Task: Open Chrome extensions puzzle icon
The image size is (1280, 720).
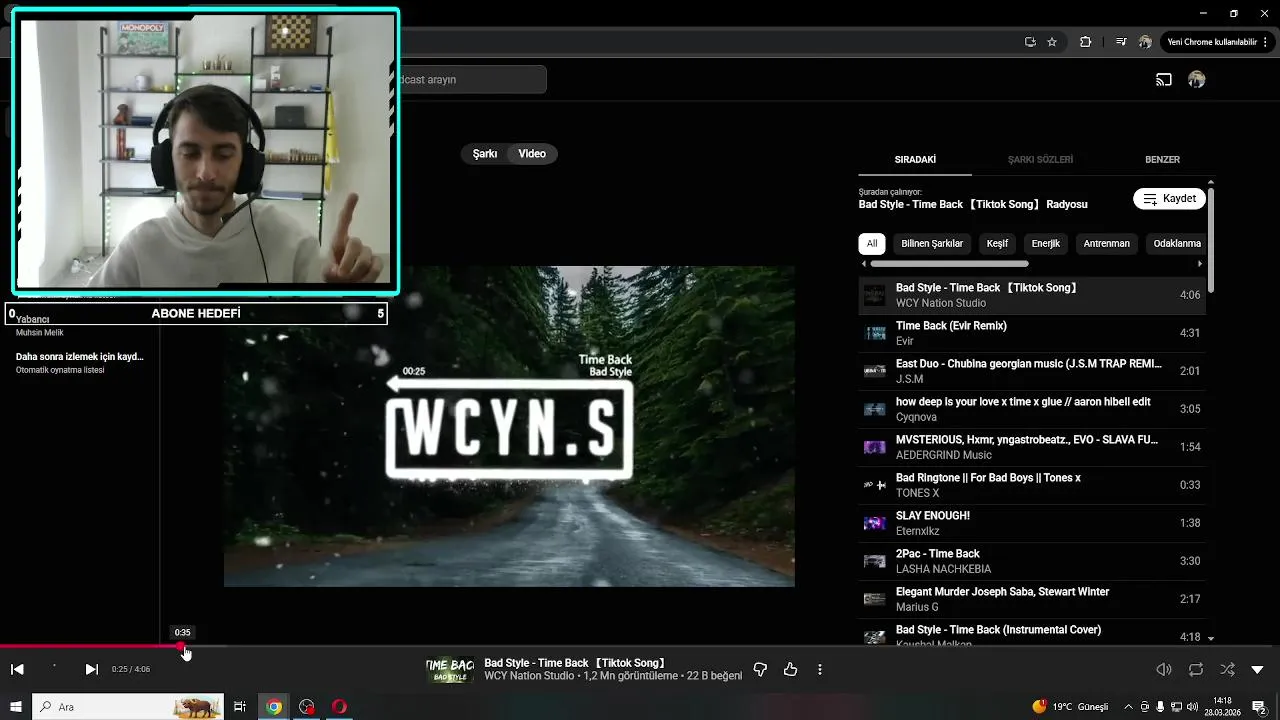Action: pos(1086,42)
